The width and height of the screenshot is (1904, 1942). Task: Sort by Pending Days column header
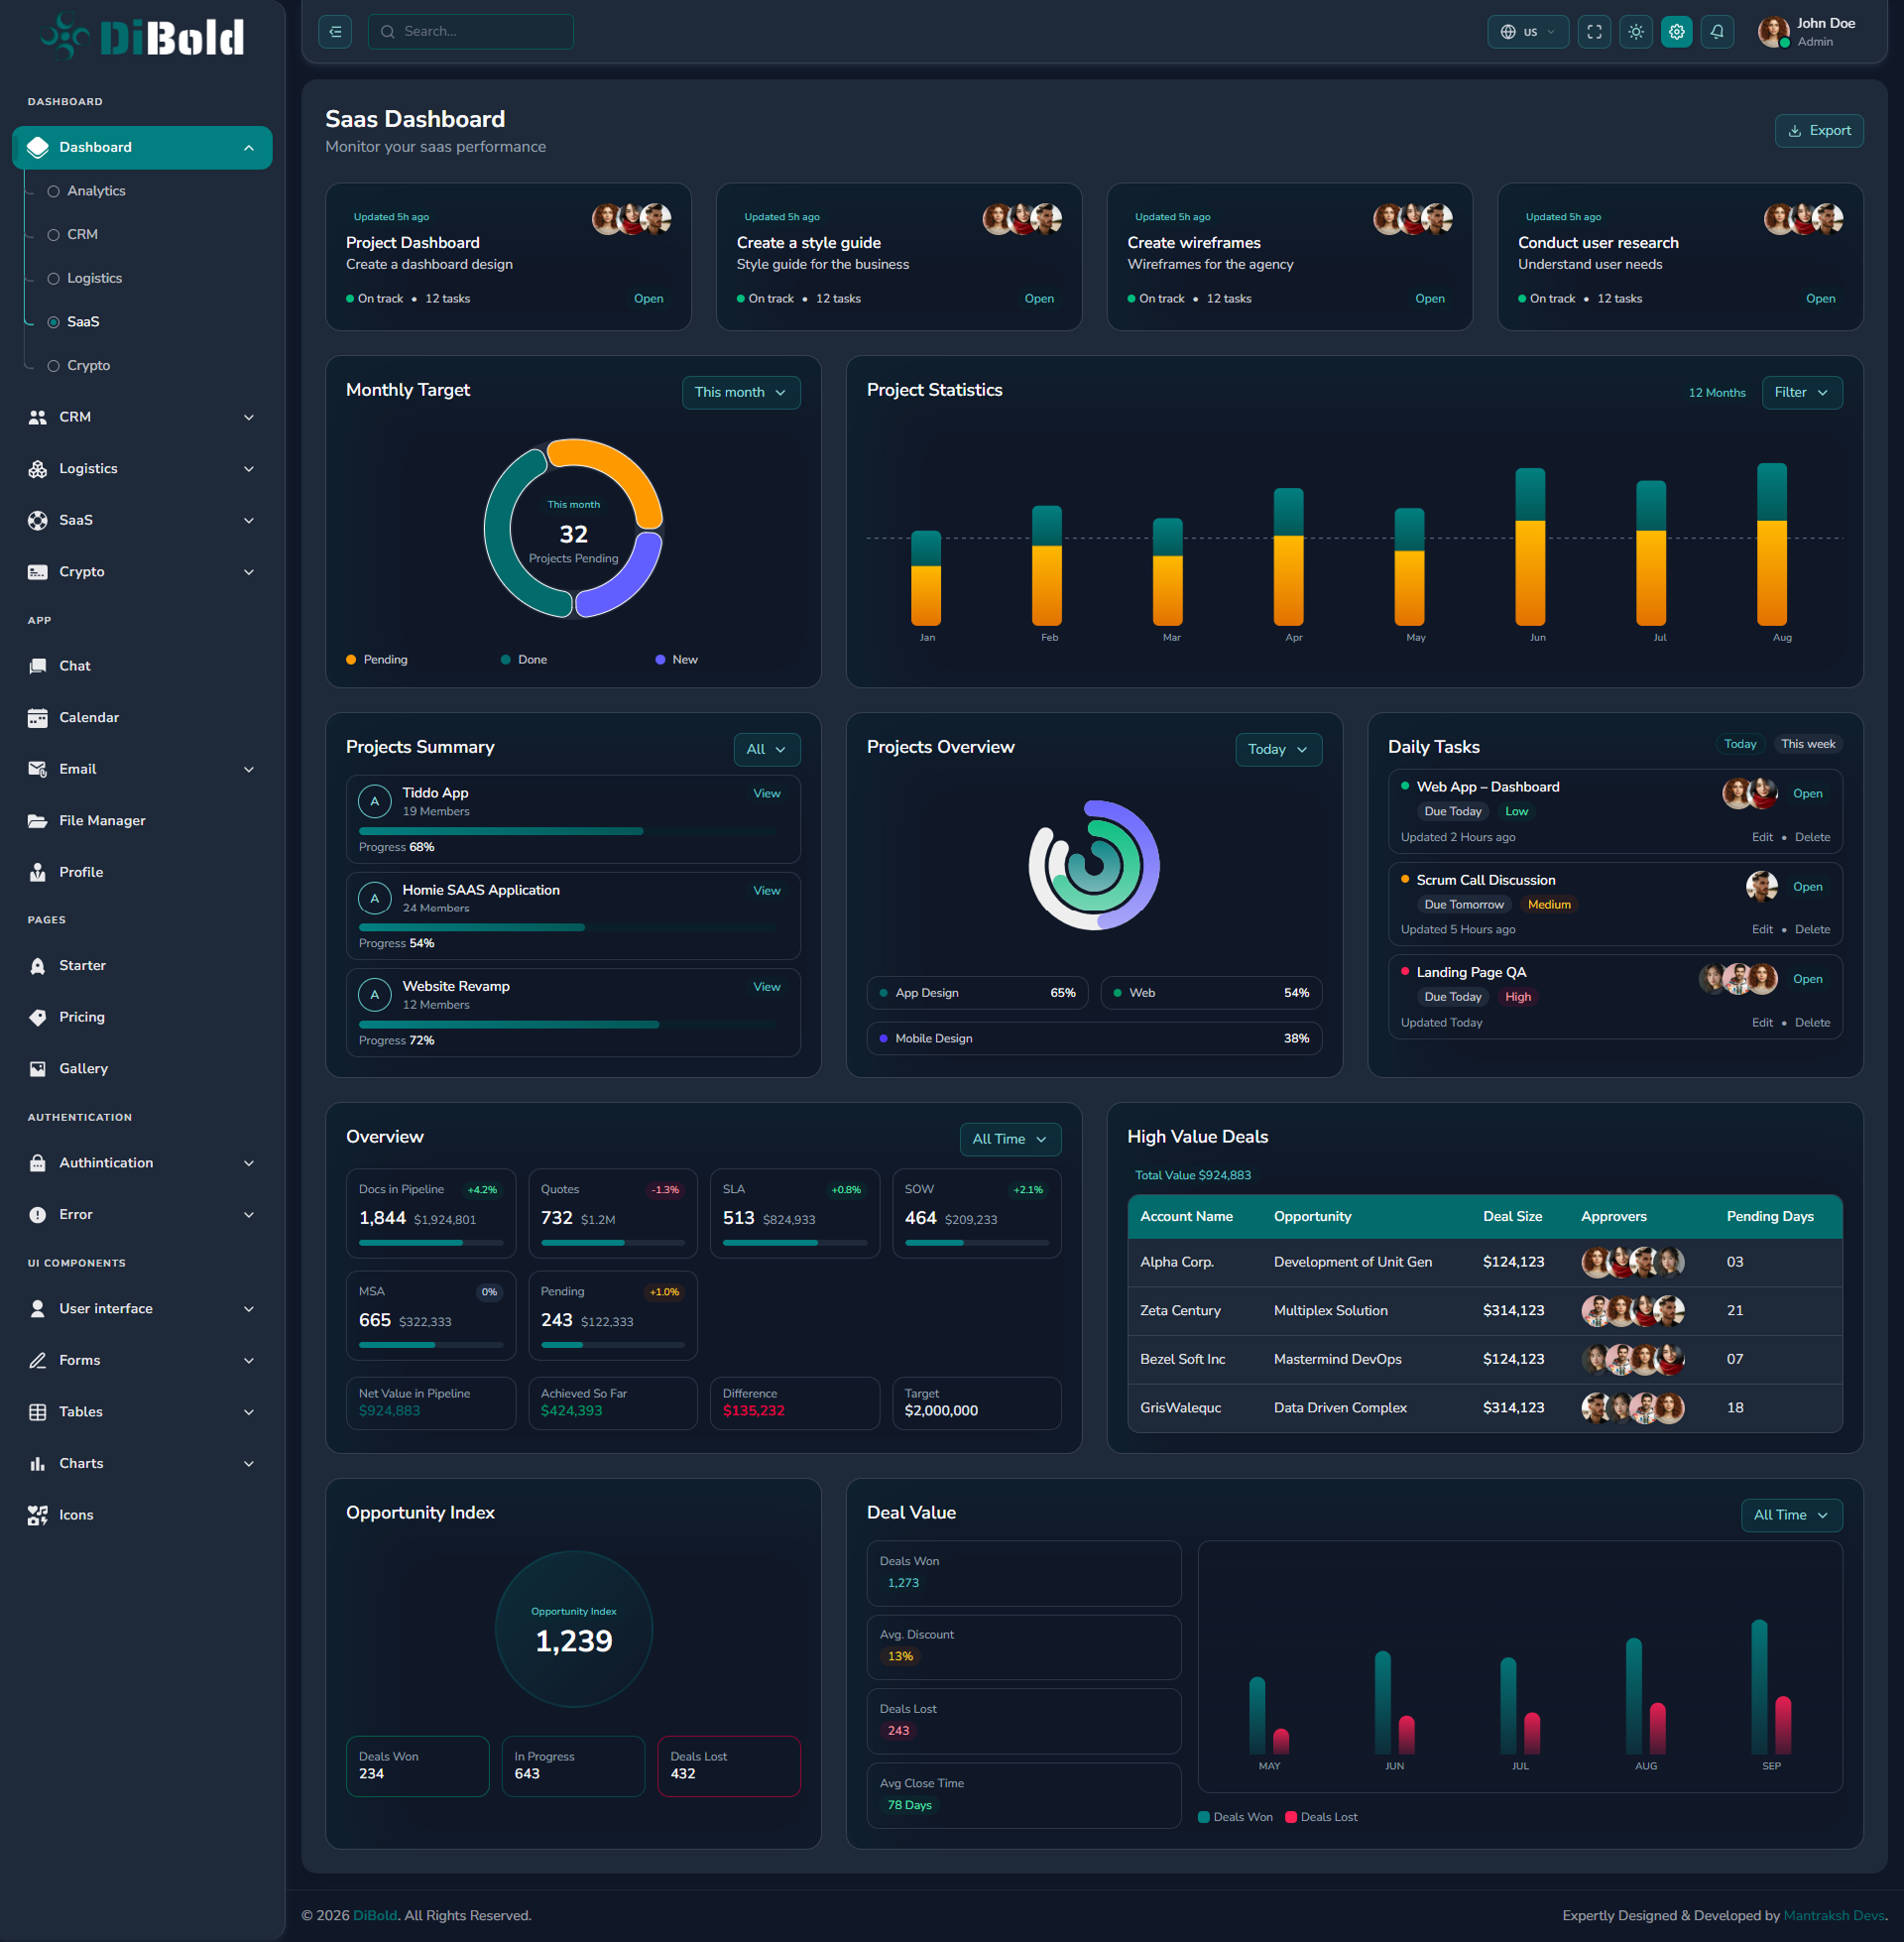pos(1769,1217)
